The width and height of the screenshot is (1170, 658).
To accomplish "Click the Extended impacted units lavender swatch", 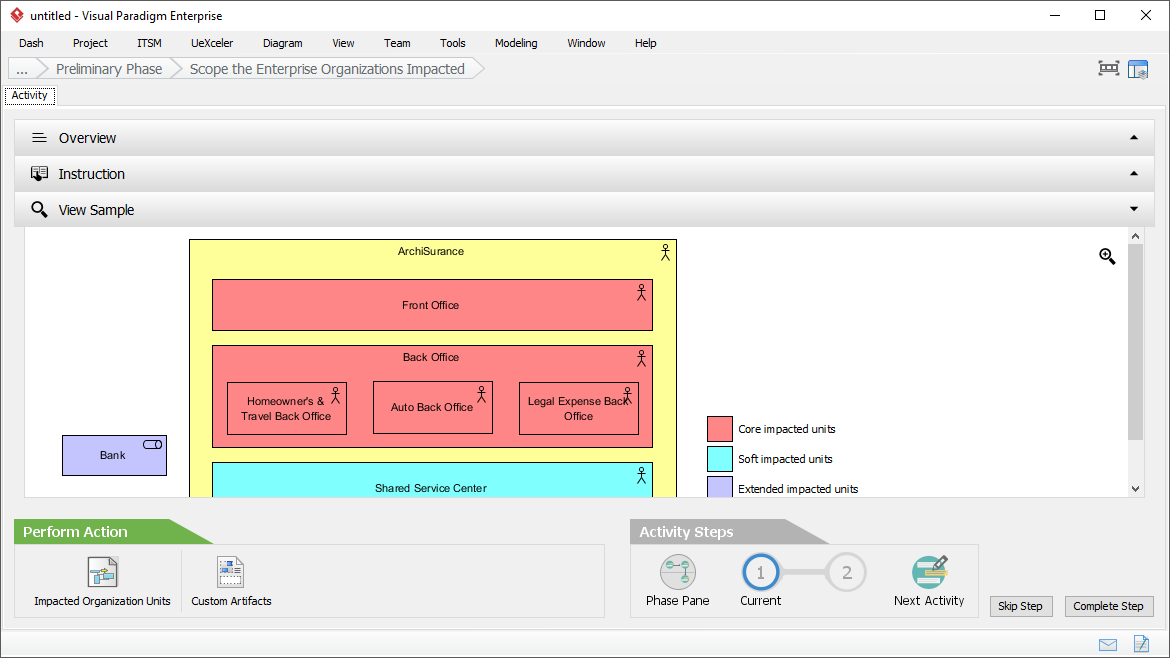I will pyautogui.click(x=719, y=486).
